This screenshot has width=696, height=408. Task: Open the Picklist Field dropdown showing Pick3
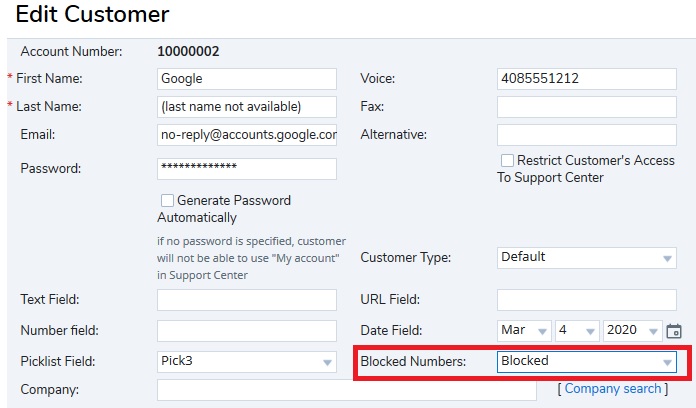click(246, 362)
